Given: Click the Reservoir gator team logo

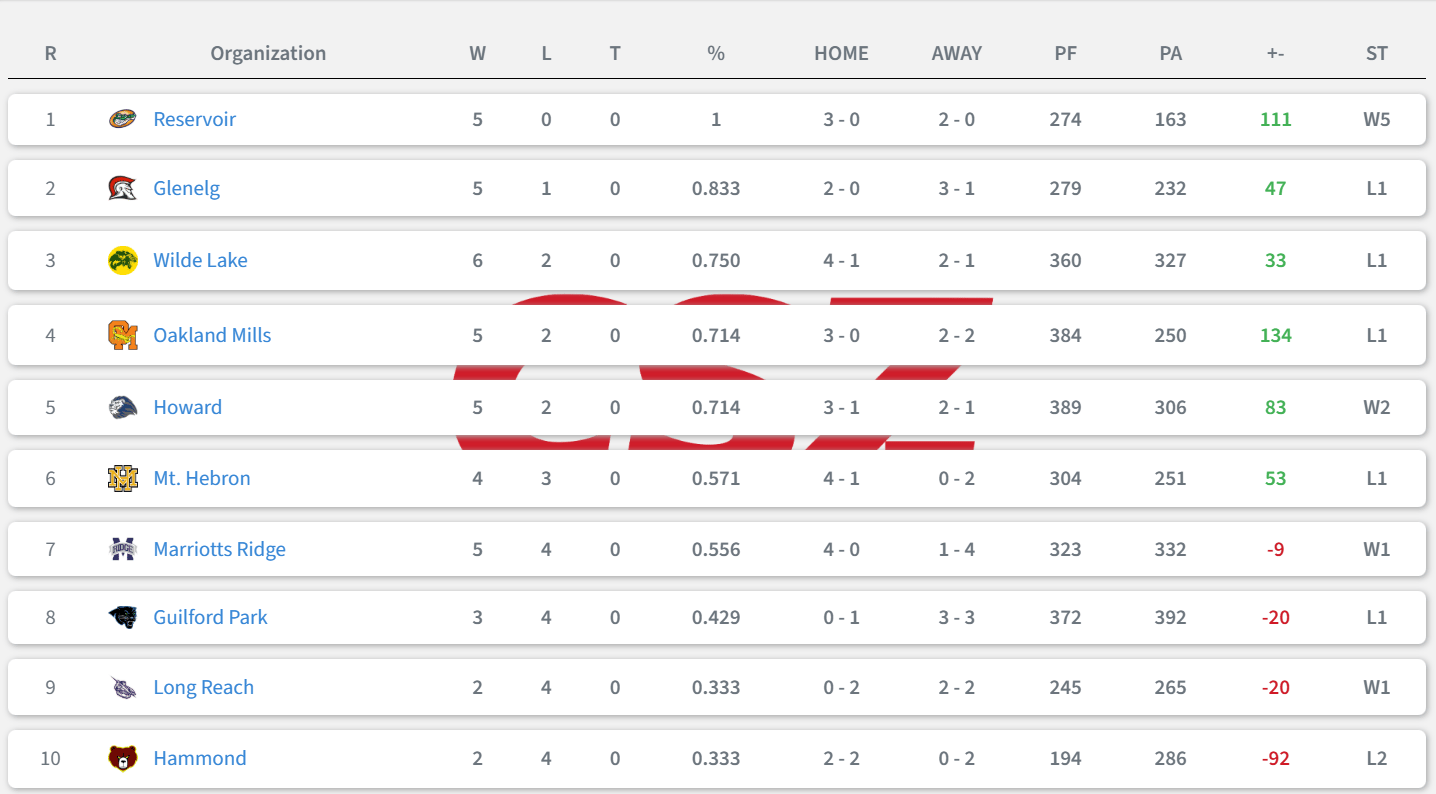Looking at the screenshot, I should pyautogui.click(x=122, y=119).
